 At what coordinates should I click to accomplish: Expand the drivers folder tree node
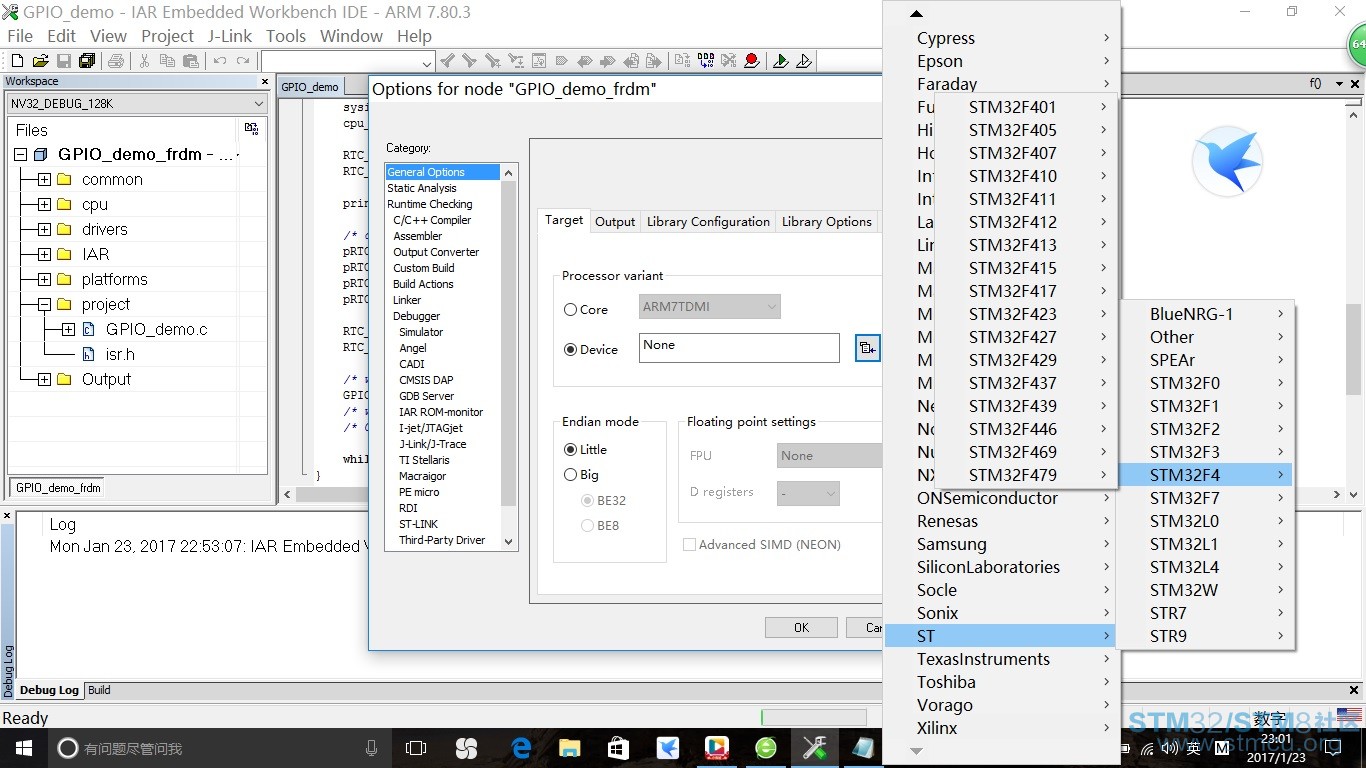click(x=44, y=229)
